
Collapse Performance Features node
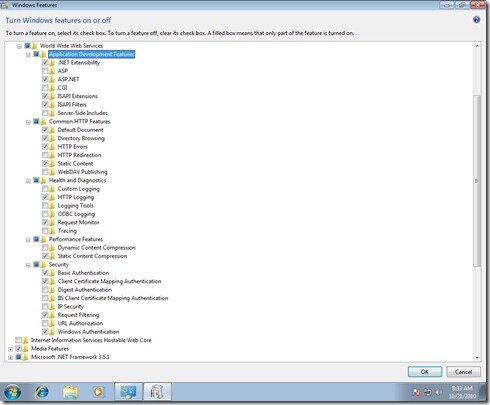[x=28, y=240]
